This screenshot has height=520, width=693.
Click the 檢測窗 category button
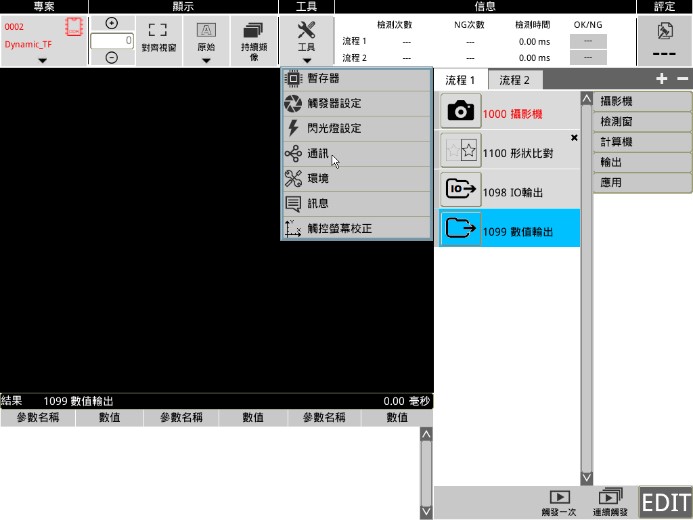[642, 122]
